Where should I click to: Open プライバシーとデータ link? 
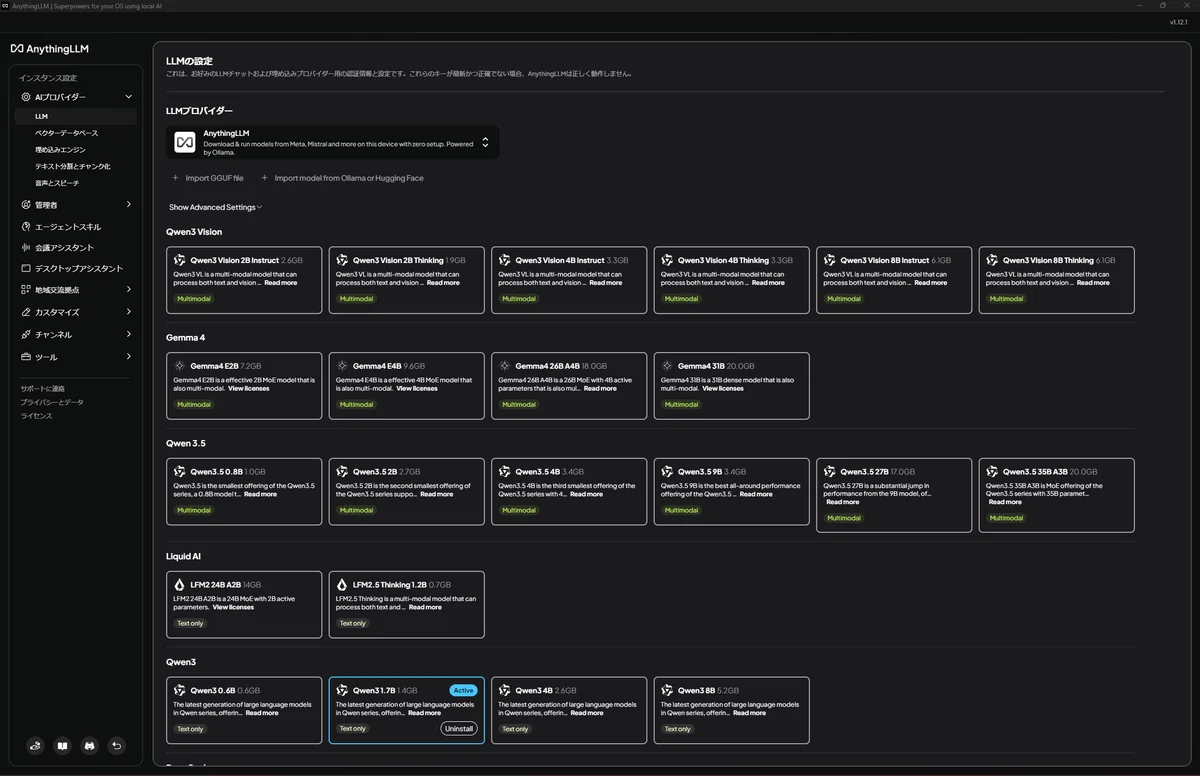[x=52, y=402]
